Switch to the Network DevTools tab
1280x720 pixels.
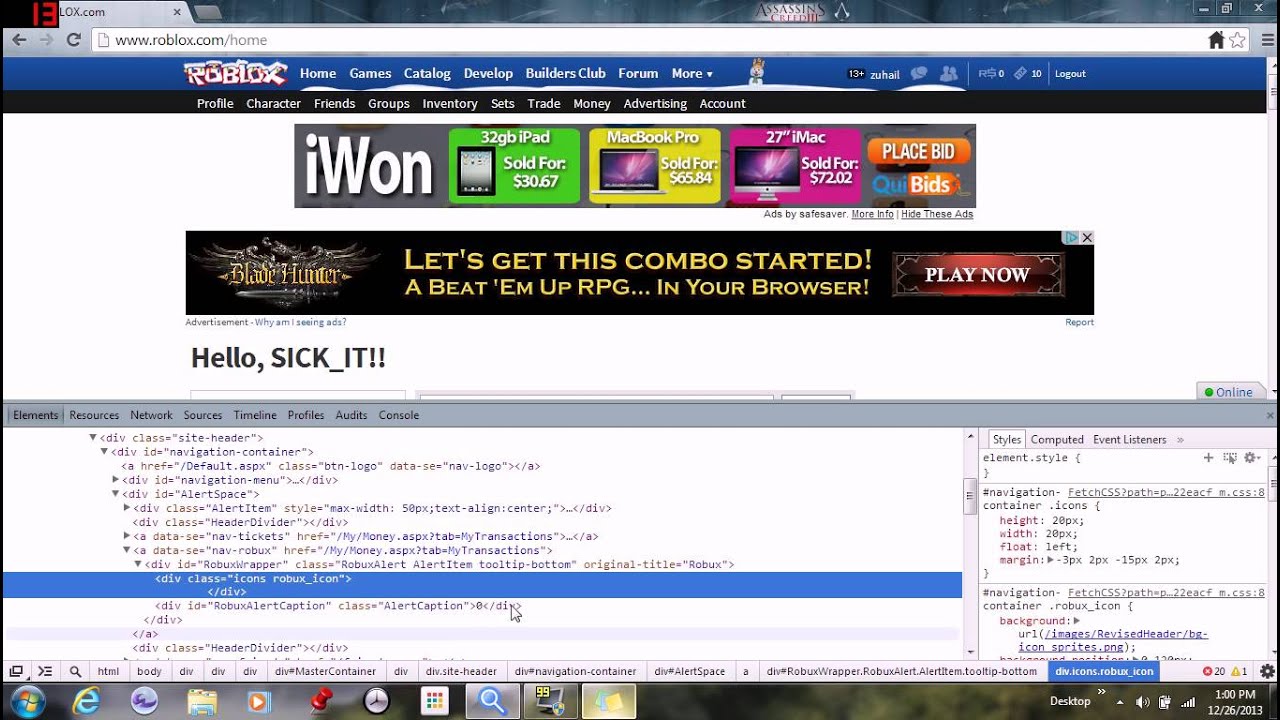point(151,415)
